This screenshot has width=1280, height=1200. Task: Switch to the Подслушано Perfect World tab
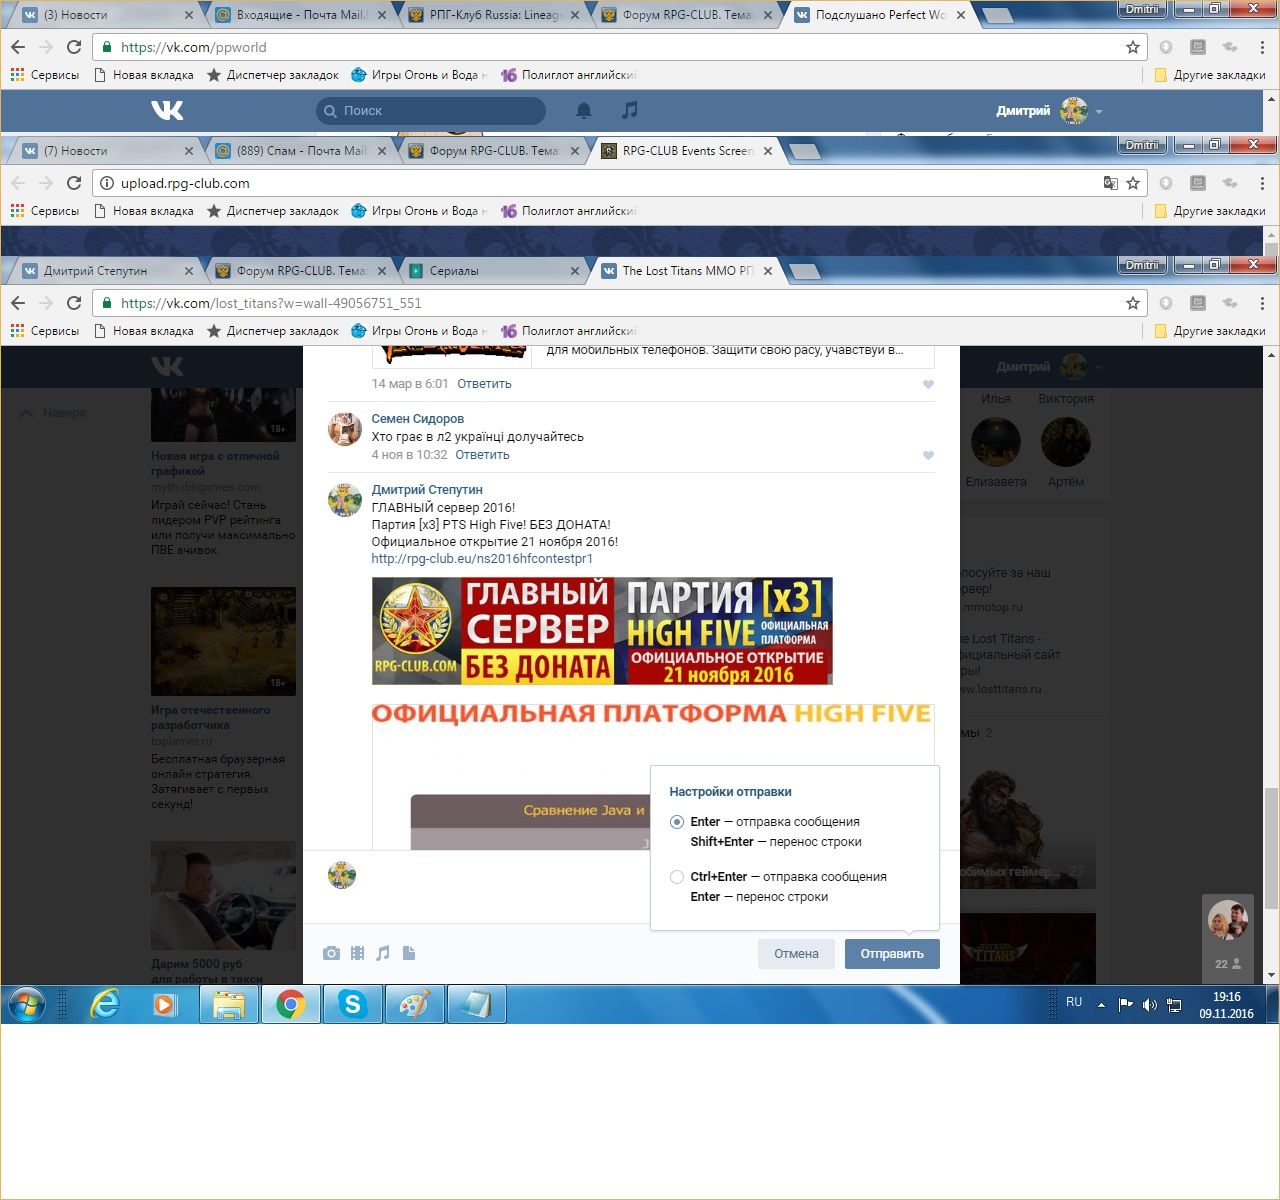[878, 15]
